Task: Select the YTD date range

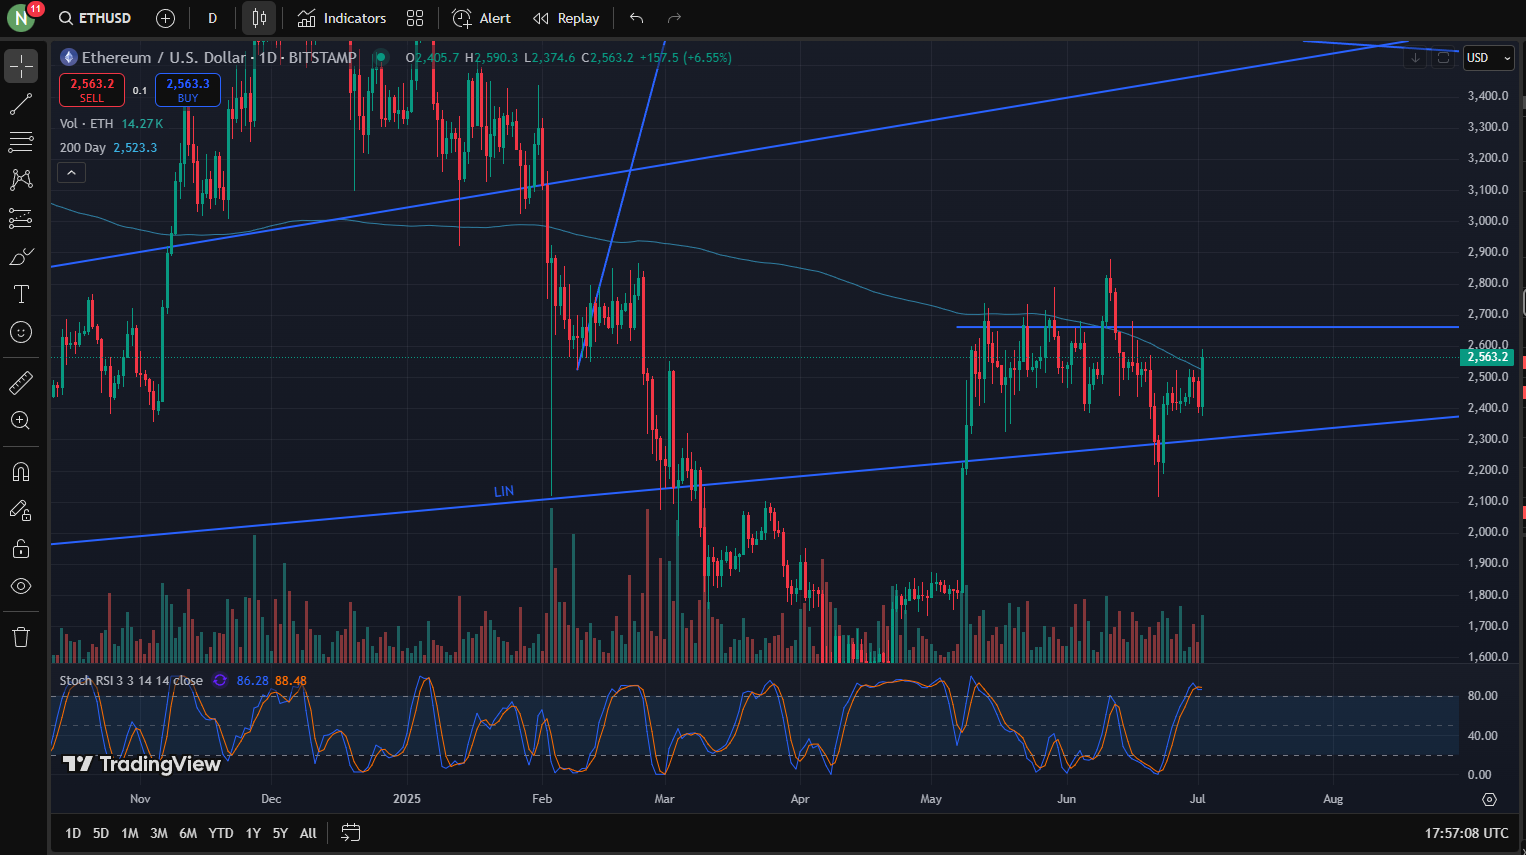Action: [x=221, y=833]
